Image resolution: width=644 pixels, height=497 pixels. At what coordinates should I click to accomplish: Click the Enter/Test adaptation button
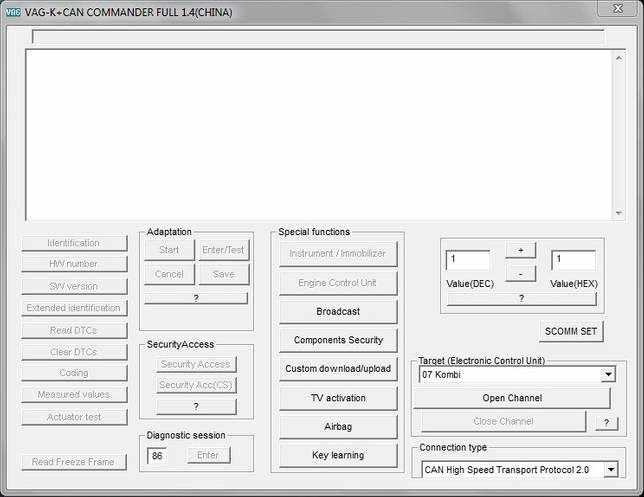[224, 250]
